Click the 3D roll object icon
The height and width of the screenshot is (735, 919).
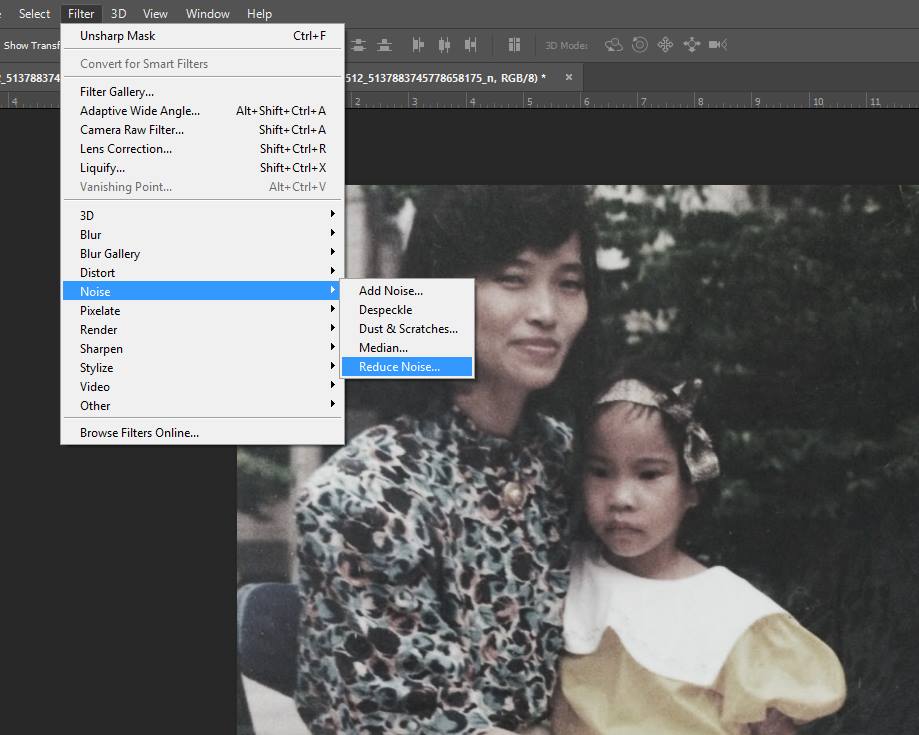click(639, 45)
